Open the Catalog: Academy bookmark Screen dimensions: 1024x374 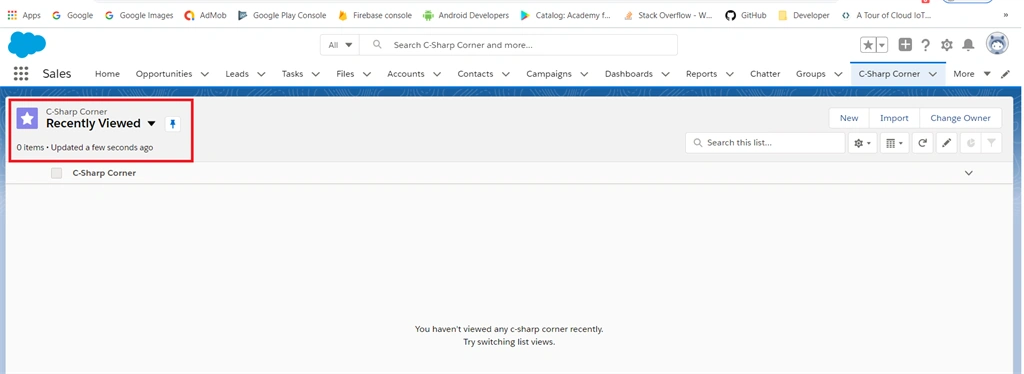click(566, 15)
